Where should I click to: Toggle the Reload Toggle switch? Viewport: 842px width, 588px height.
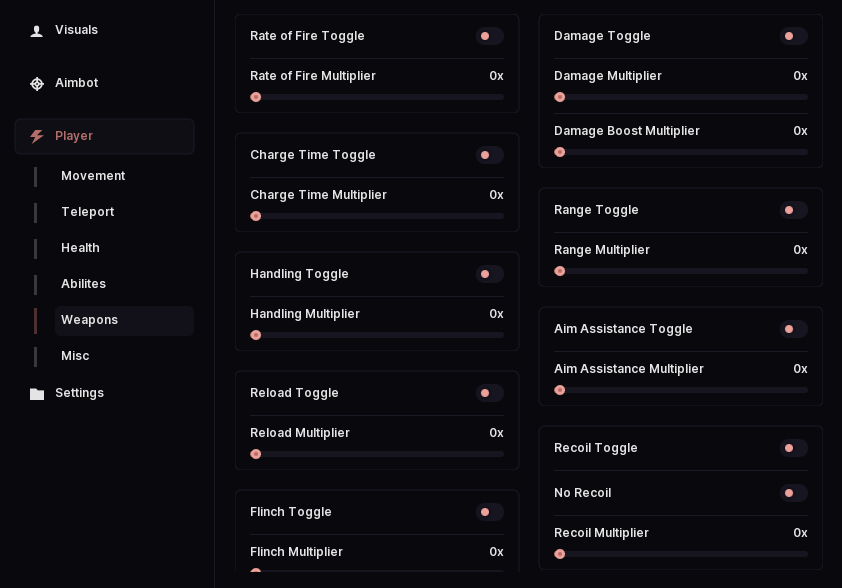pos(490,393)
